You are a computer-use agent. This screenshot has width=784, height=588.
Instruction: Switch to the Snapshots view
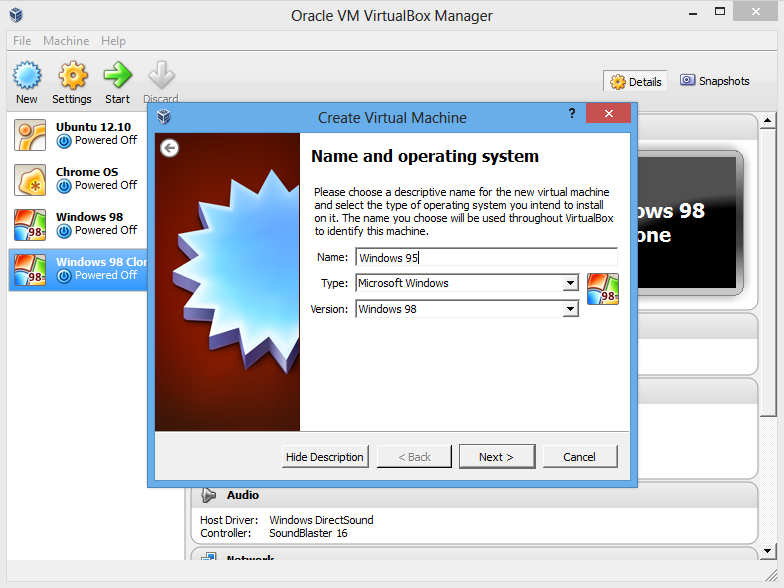point(715,81)
